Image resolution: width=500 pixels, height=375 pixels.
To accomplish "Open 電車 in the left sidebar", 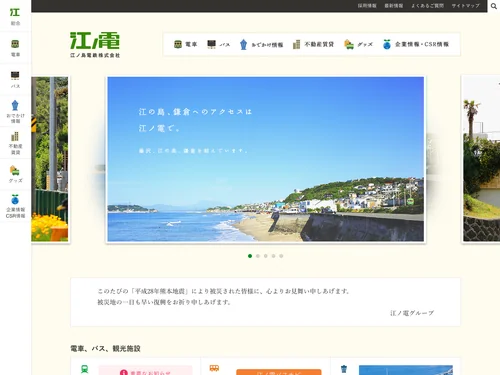I will pyautogui.click(x=15, y=48).
